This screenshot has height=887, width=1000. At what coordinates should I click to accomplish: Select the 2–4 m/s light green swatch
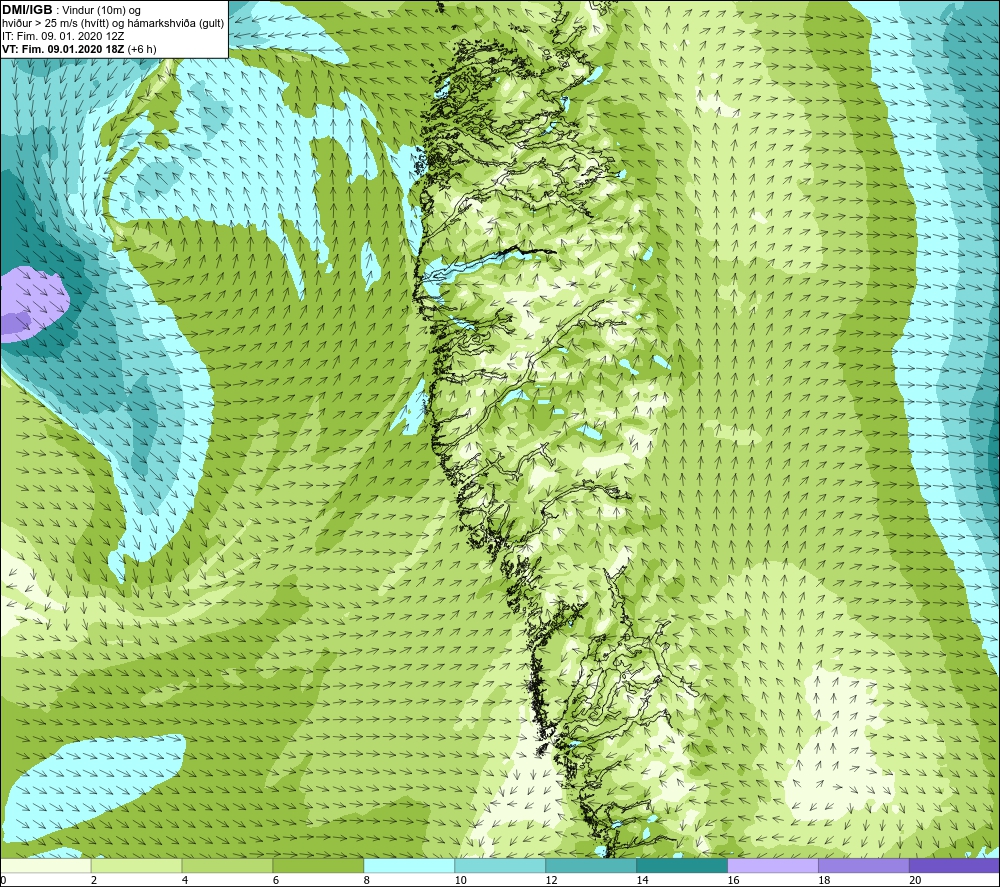coord(136,865)
